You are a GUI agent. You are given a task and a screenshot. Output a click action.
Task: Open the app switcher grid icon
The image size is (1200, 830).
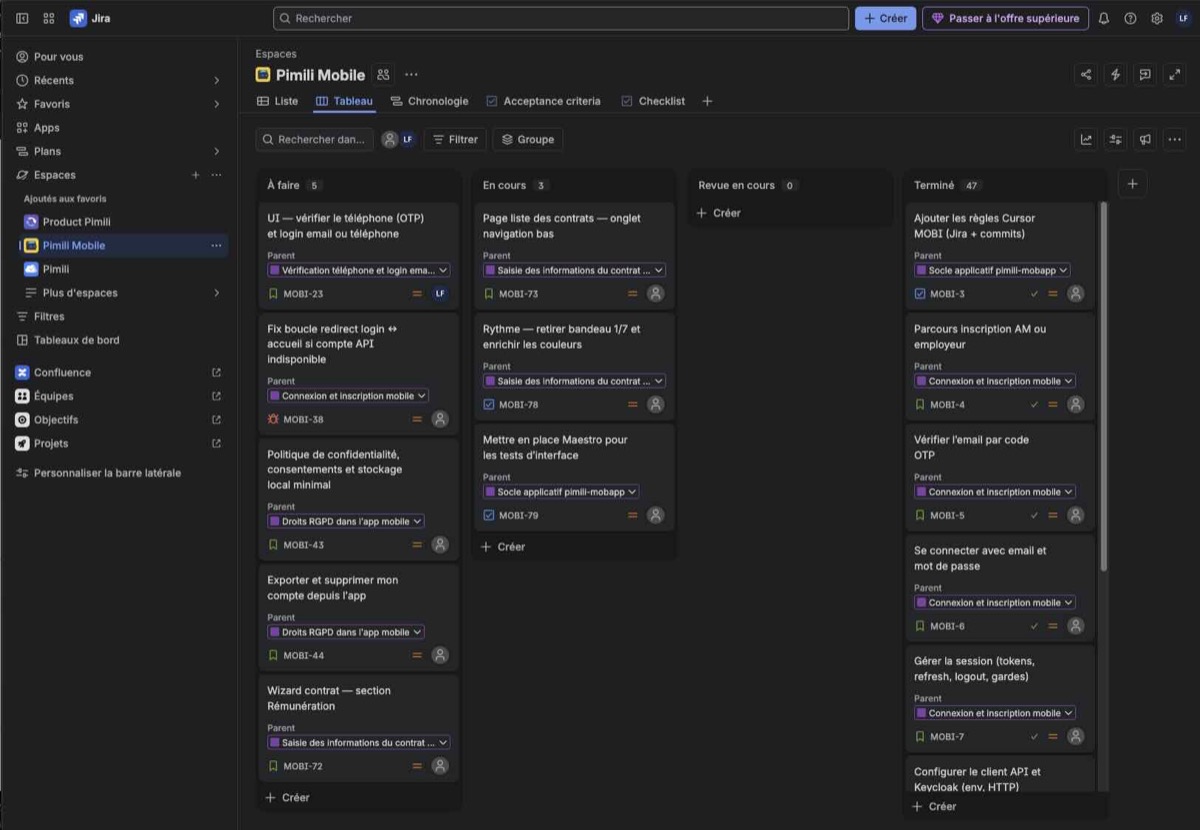48,18
